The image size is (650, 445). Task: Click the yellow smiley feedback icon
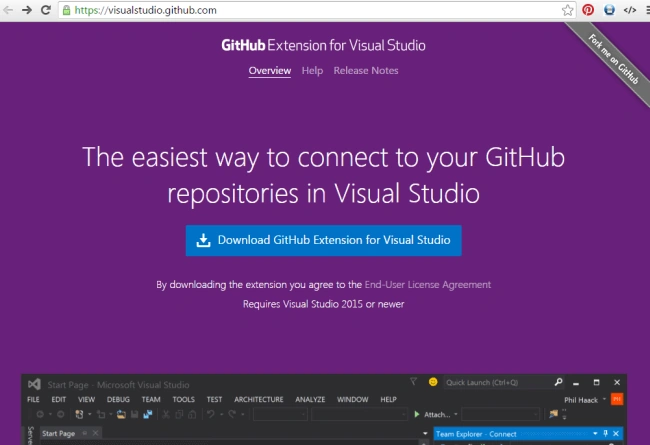click(x=433, y=382)
